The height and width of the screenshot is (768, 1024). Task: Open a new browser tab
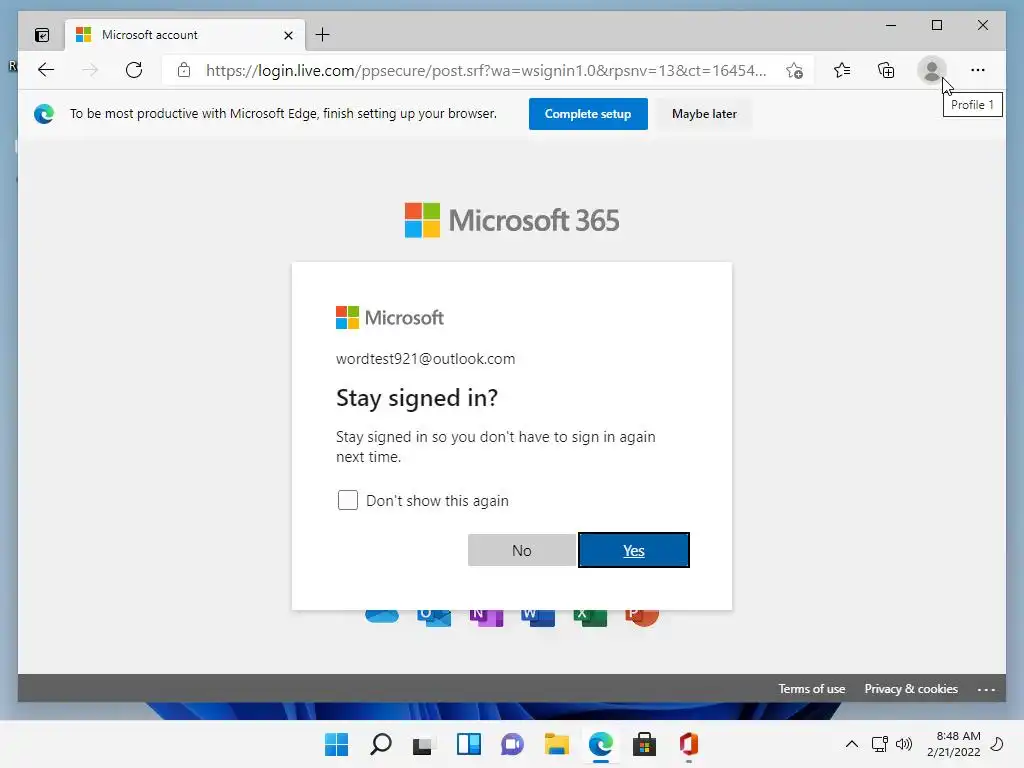point(323,35)
